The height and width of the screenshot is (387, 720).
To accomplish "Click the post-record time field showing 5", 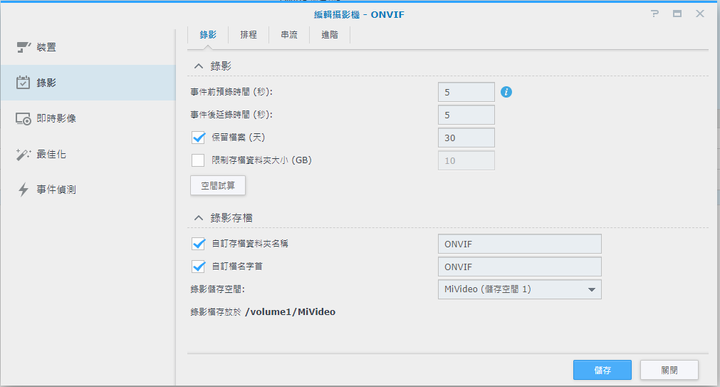I will point(466,115).
